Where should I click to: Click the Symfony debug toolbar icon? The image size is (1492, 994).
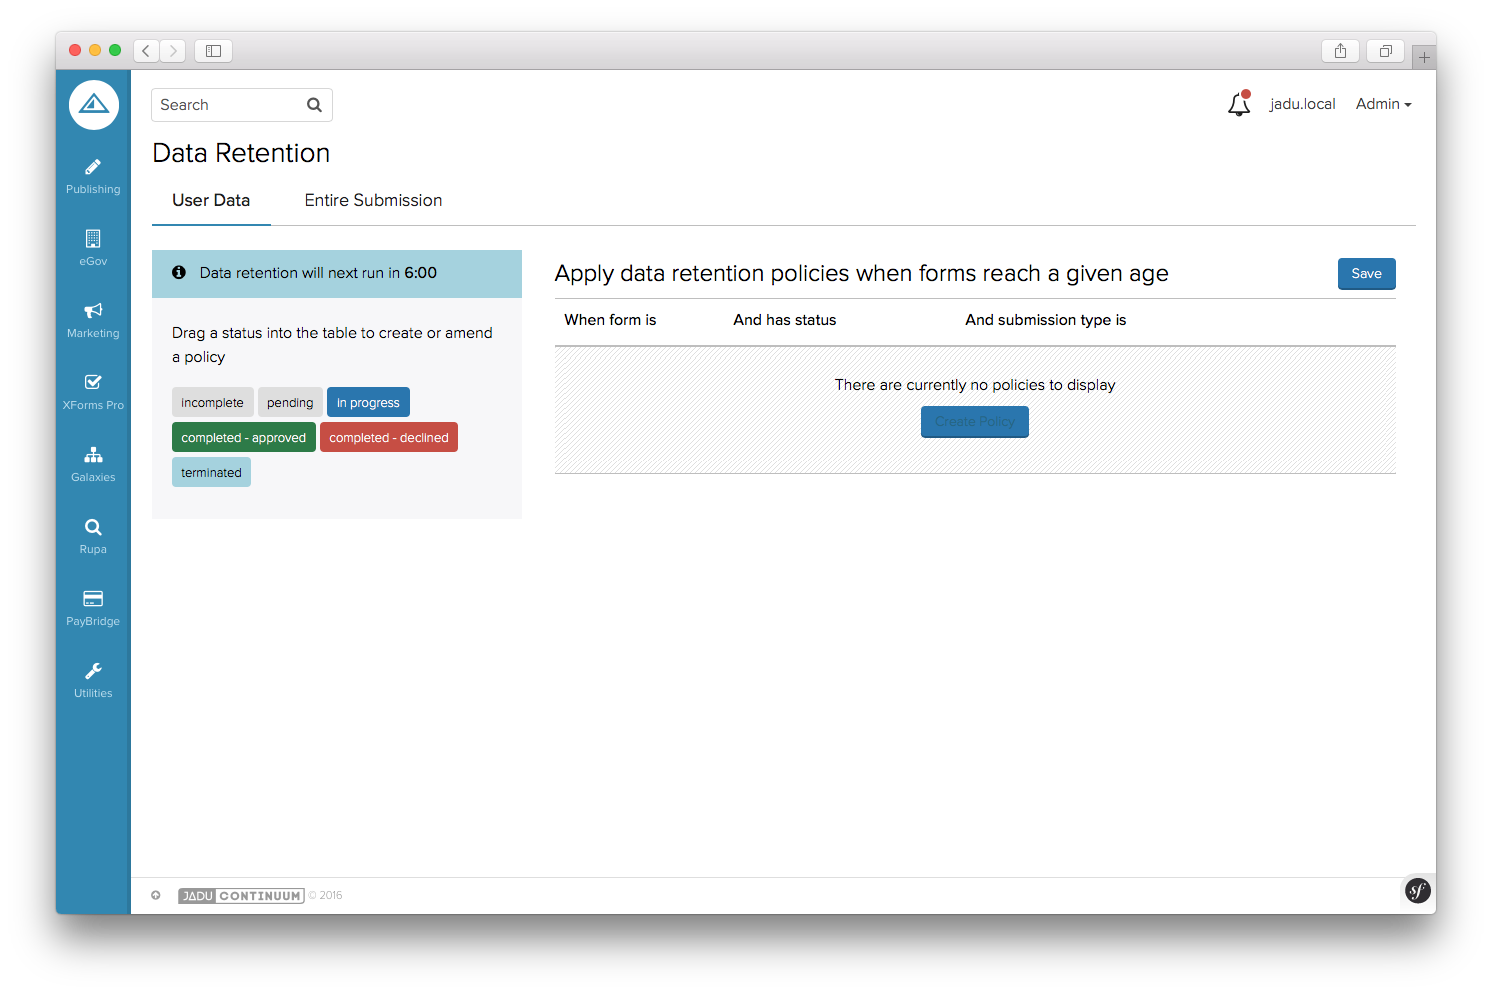click(1417, 890)
